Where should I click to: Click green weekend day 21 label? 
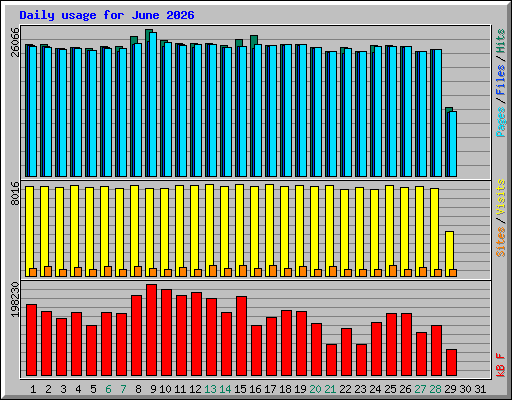tap(330, 389)
